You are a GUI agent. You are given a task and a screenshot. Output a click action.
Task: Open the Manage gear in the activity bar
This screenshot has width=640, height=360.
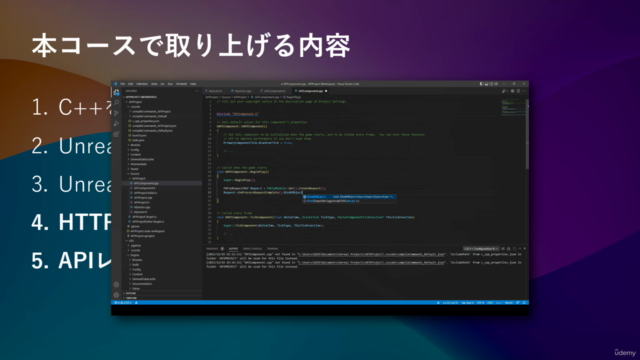pyautogui.click(x=116, y=295)
